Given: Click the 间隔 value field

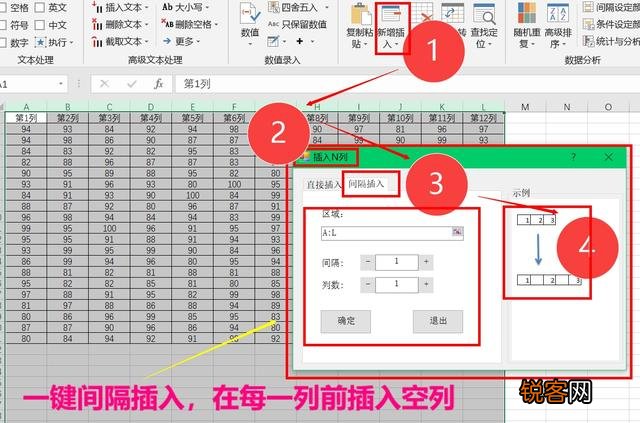Looking at the screenshot, I should click(397, 262).
